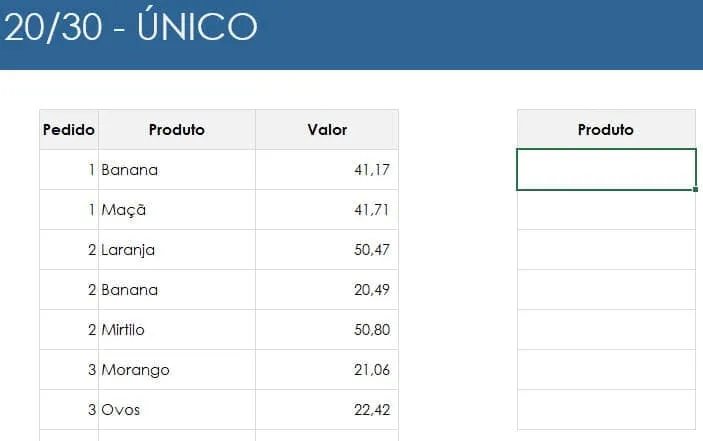Image resolution: width=703 pixels, height=441 pixels.
Task: Click the value cell 50,47
Action: point(327,250)
